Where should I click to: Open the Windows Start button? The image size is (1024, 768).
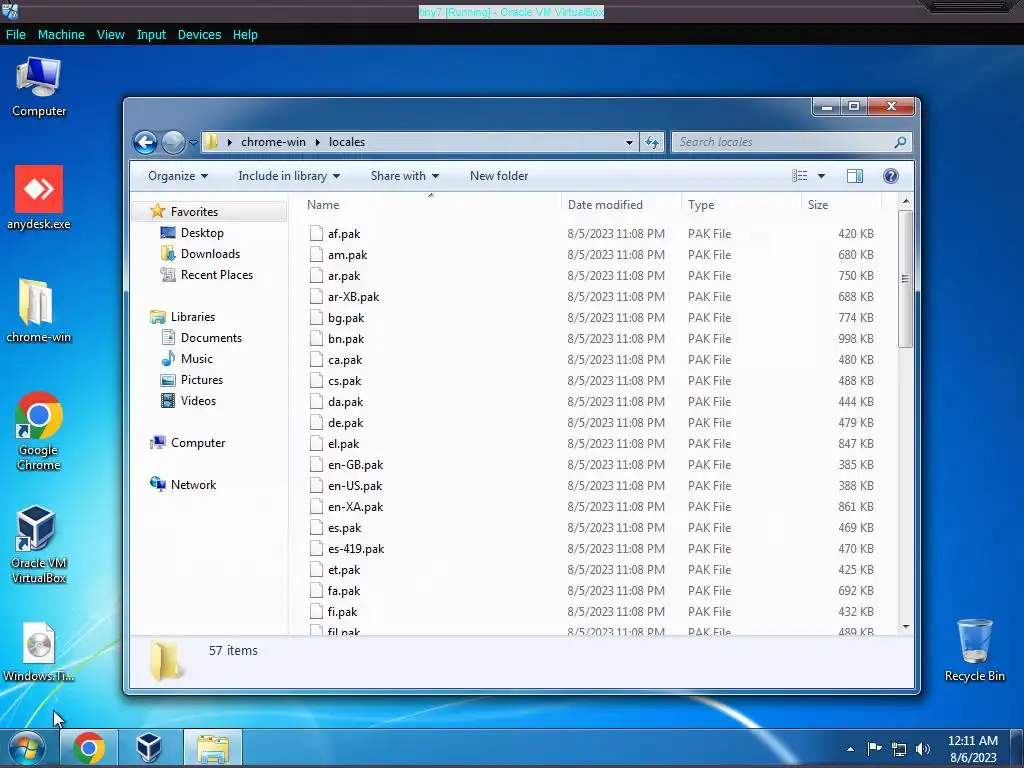pyautogui.click(x=26, y=748)
